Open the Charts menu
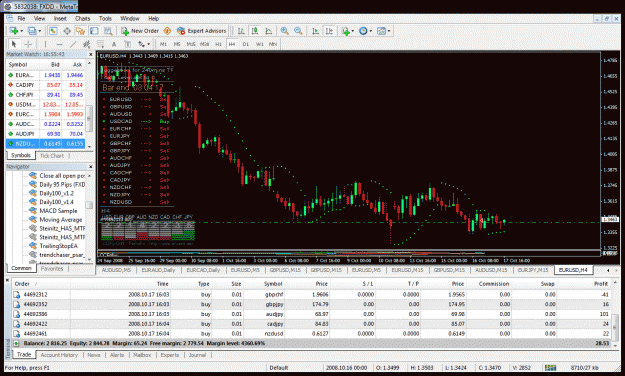Image resolution: width=625 pixels, height=376 pixels. pyautogui.click(x=83, y=18)
